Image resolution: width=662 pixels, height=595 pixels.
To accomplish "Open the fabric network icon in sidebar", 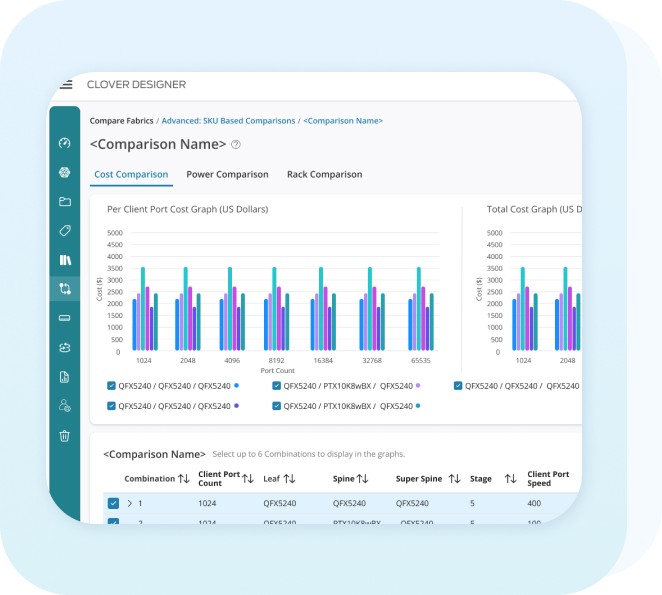I will 65,172.
